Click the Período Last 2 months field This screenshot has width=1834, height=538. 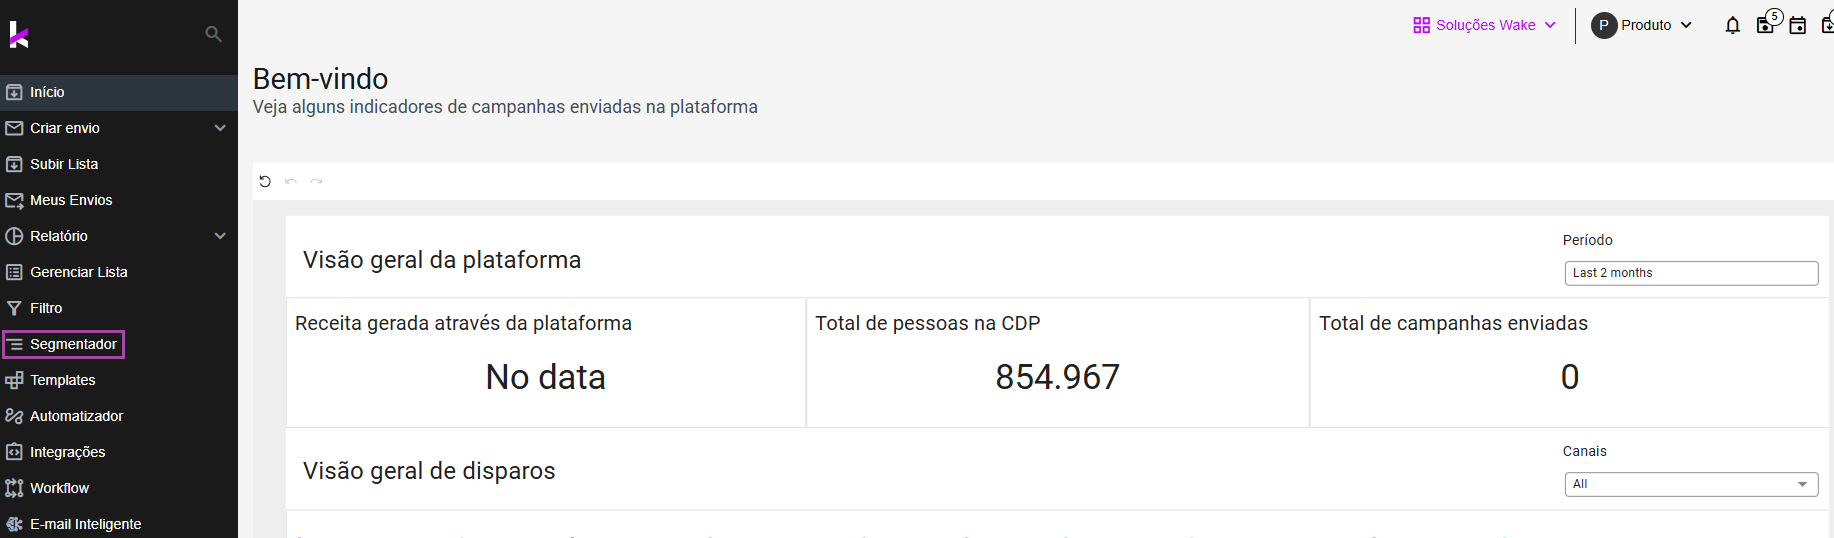coord(1691,273)
